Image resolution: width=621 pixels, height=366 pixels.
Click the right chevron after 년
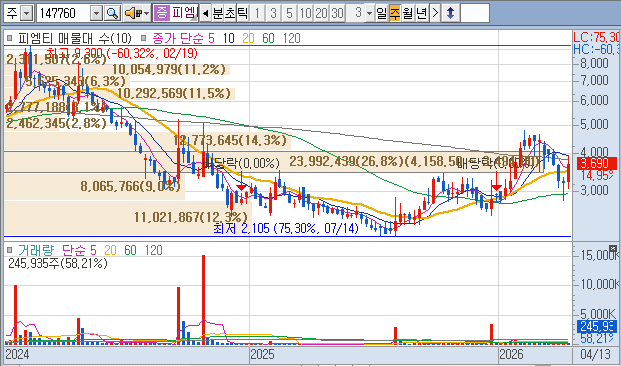(435, 13)
